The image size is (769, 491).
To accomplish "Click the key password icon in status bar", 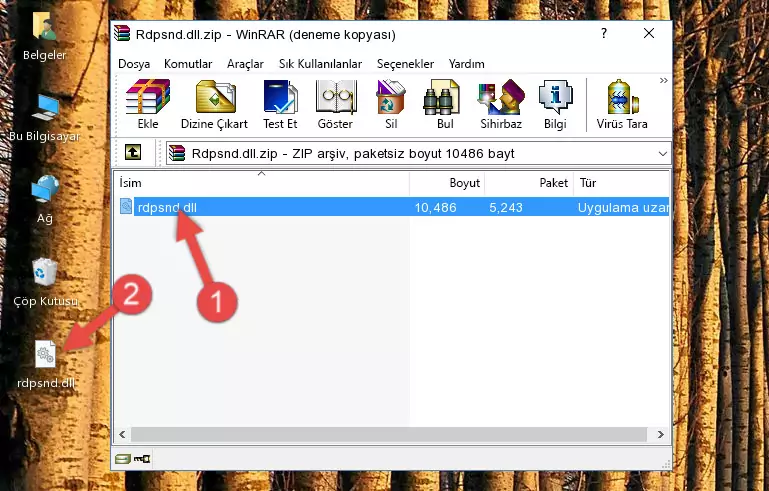I will pyautogui.click(x=142, y=459).
